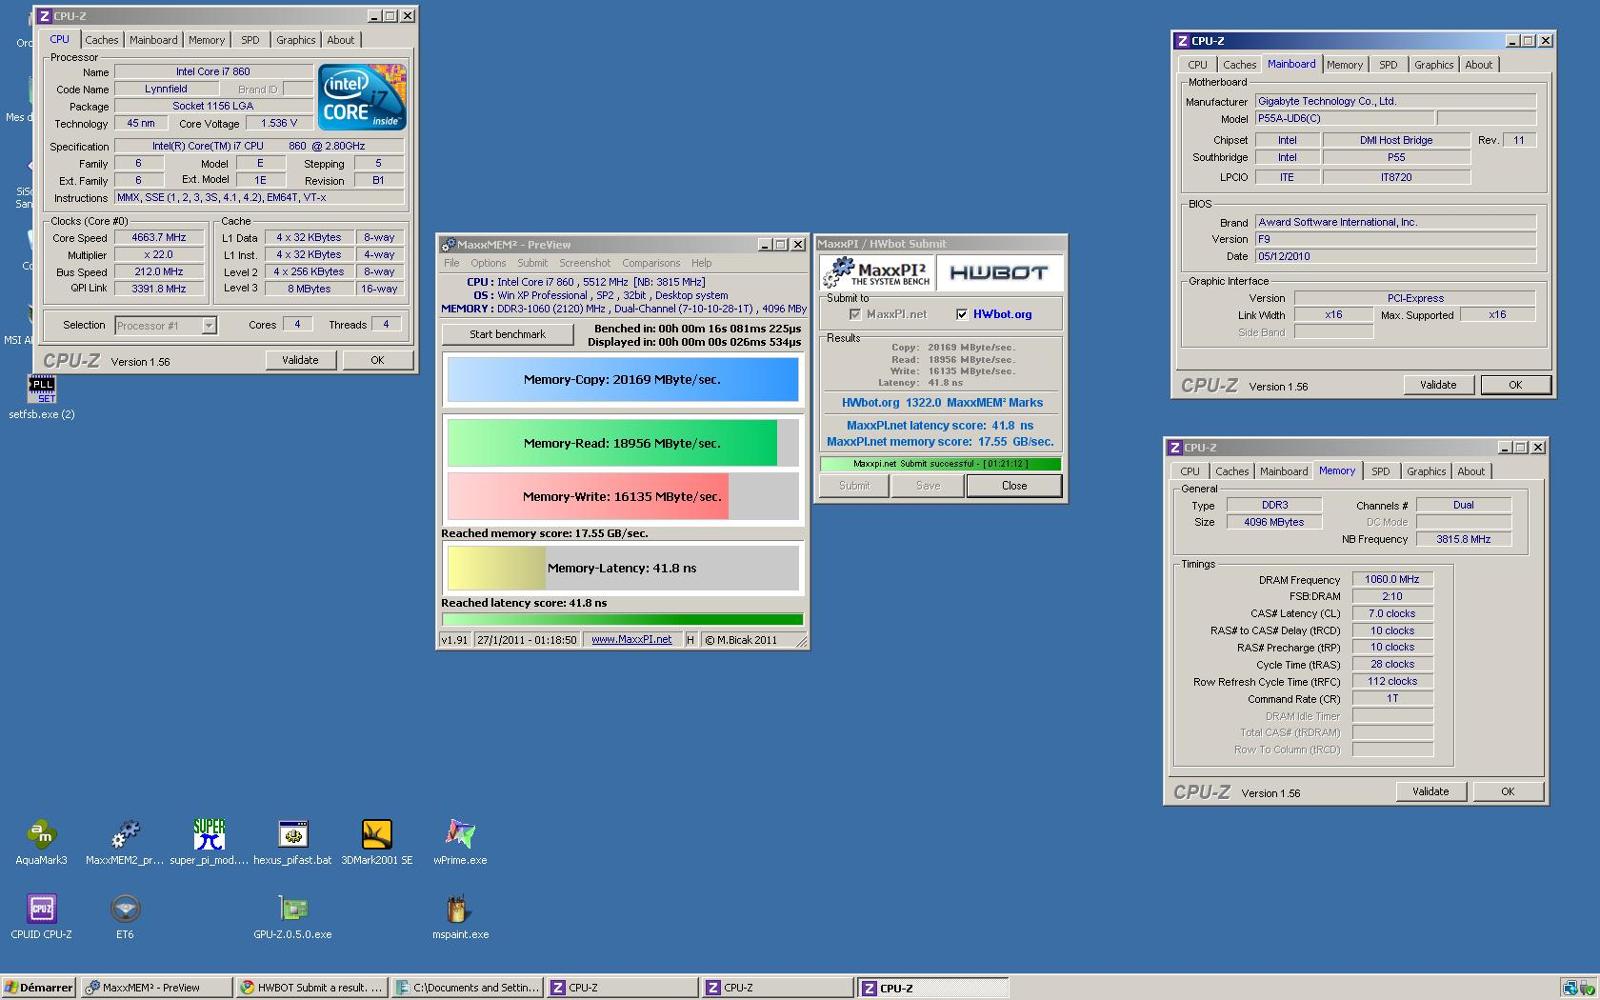
Task: Click the Memory-Copy 20169 MByte/sec bar
Action: click(x=622, y=380)
